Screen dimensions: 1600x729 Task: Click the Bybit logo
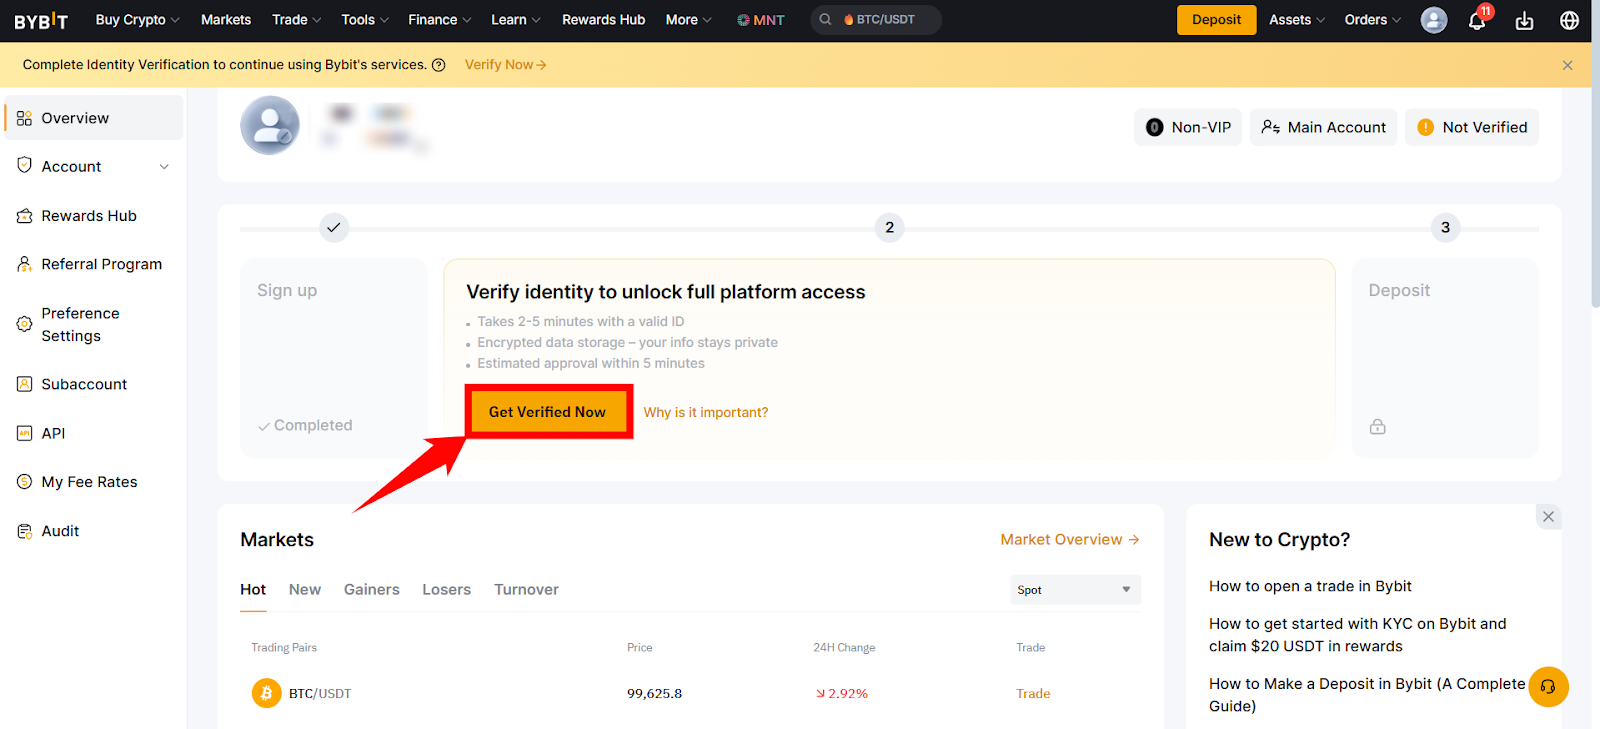41,20
